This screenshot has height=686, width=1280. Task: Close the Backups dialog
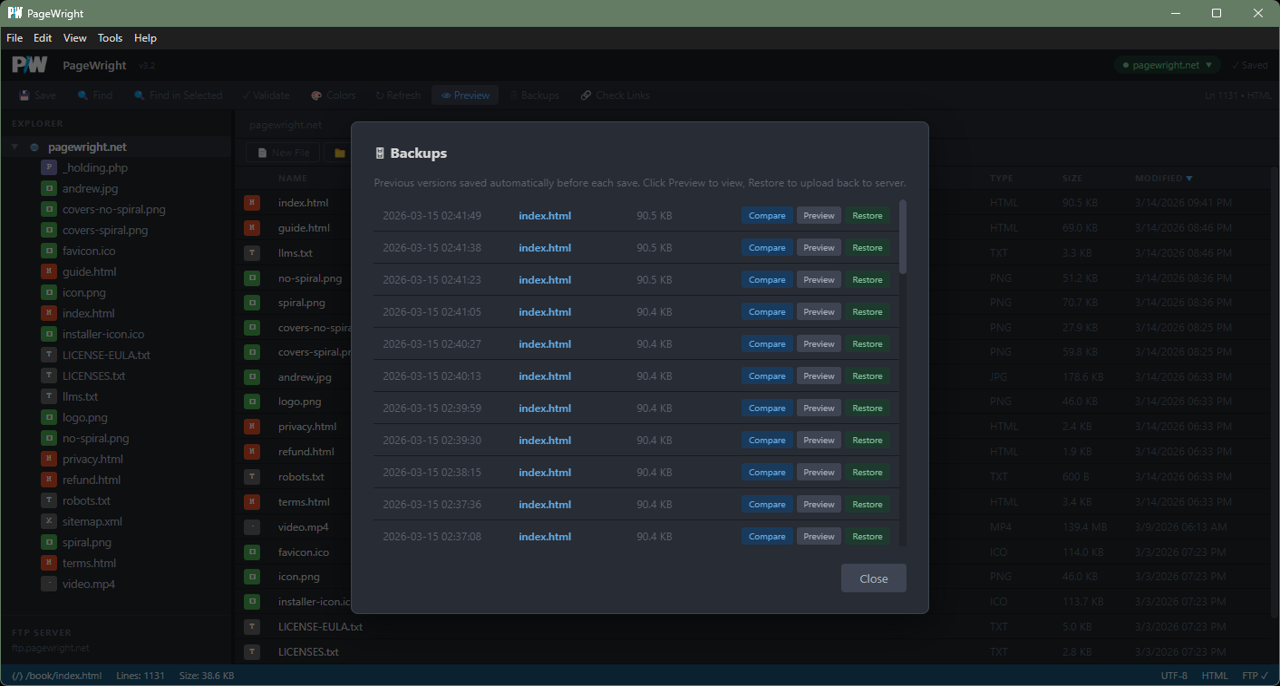[x=872, y=578]
